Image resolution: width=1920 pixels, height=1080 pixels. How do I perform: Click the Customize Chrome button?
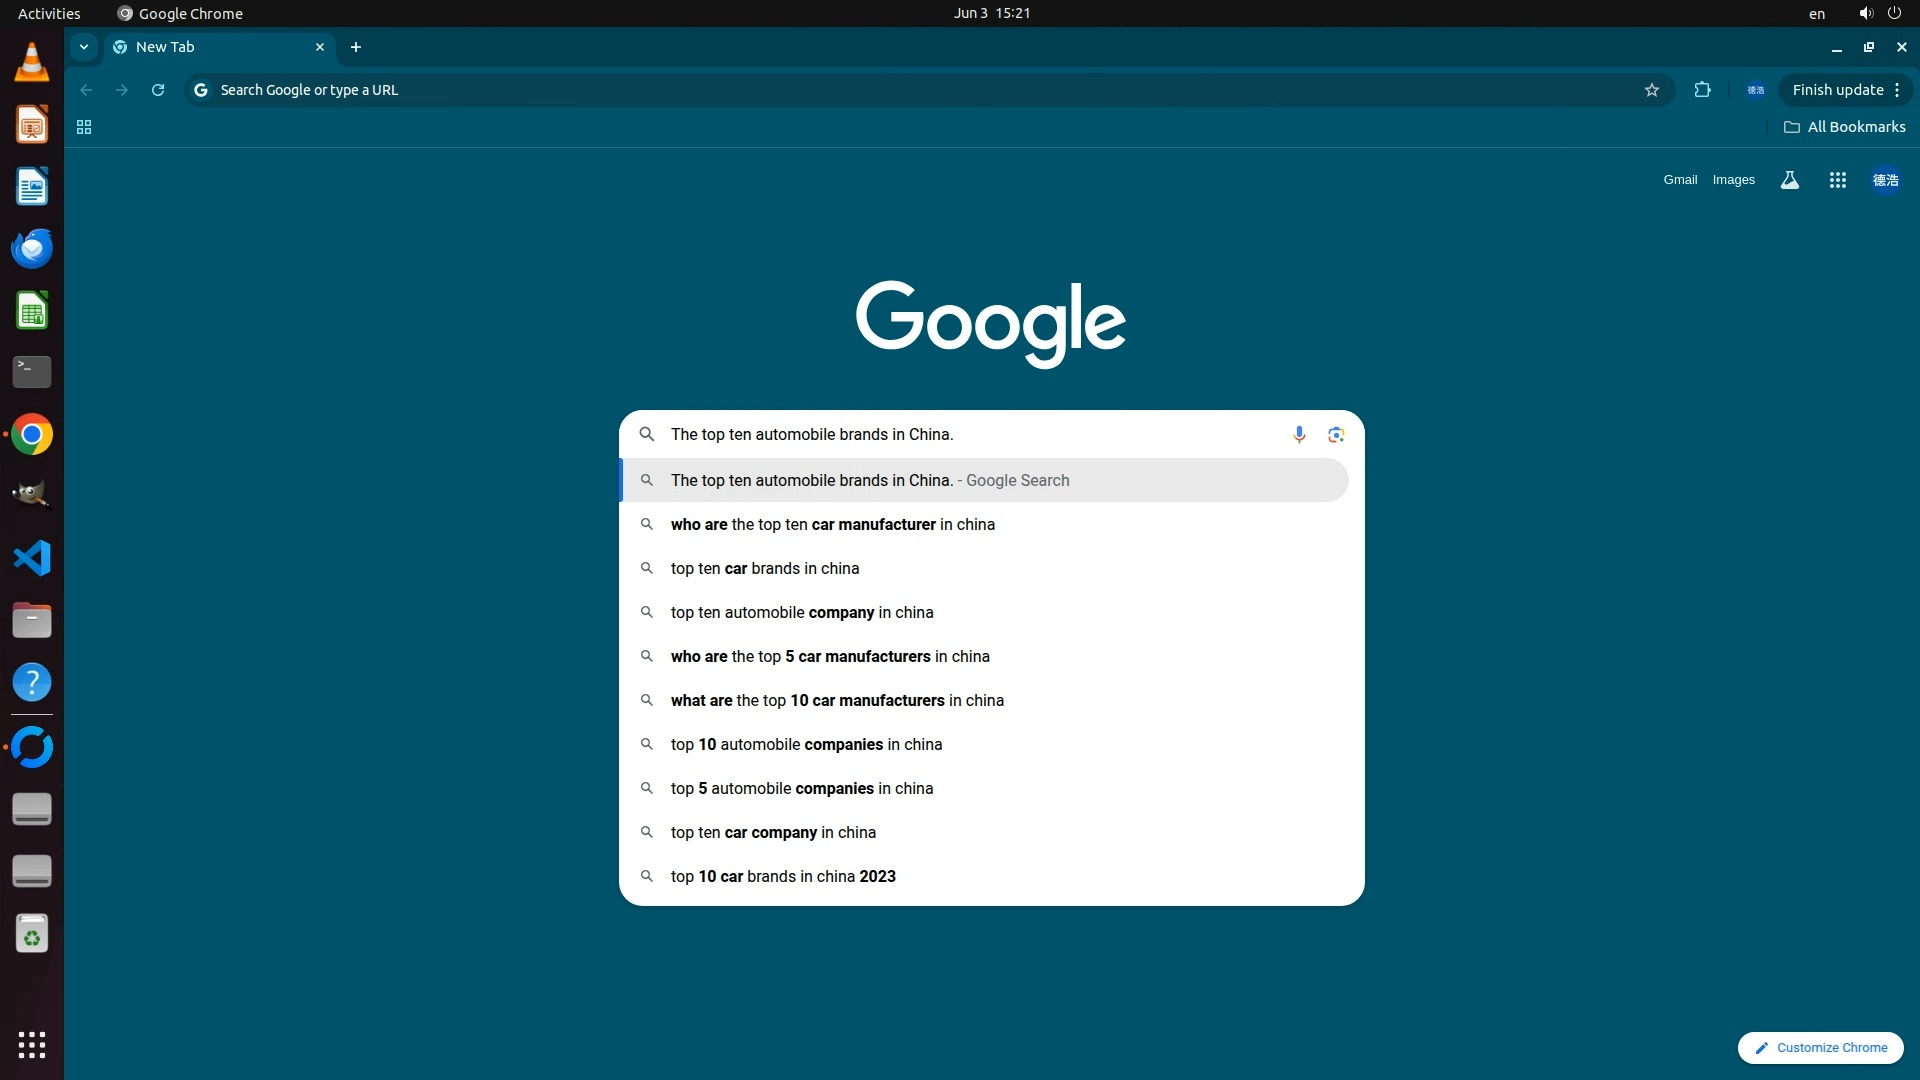1820,1047
